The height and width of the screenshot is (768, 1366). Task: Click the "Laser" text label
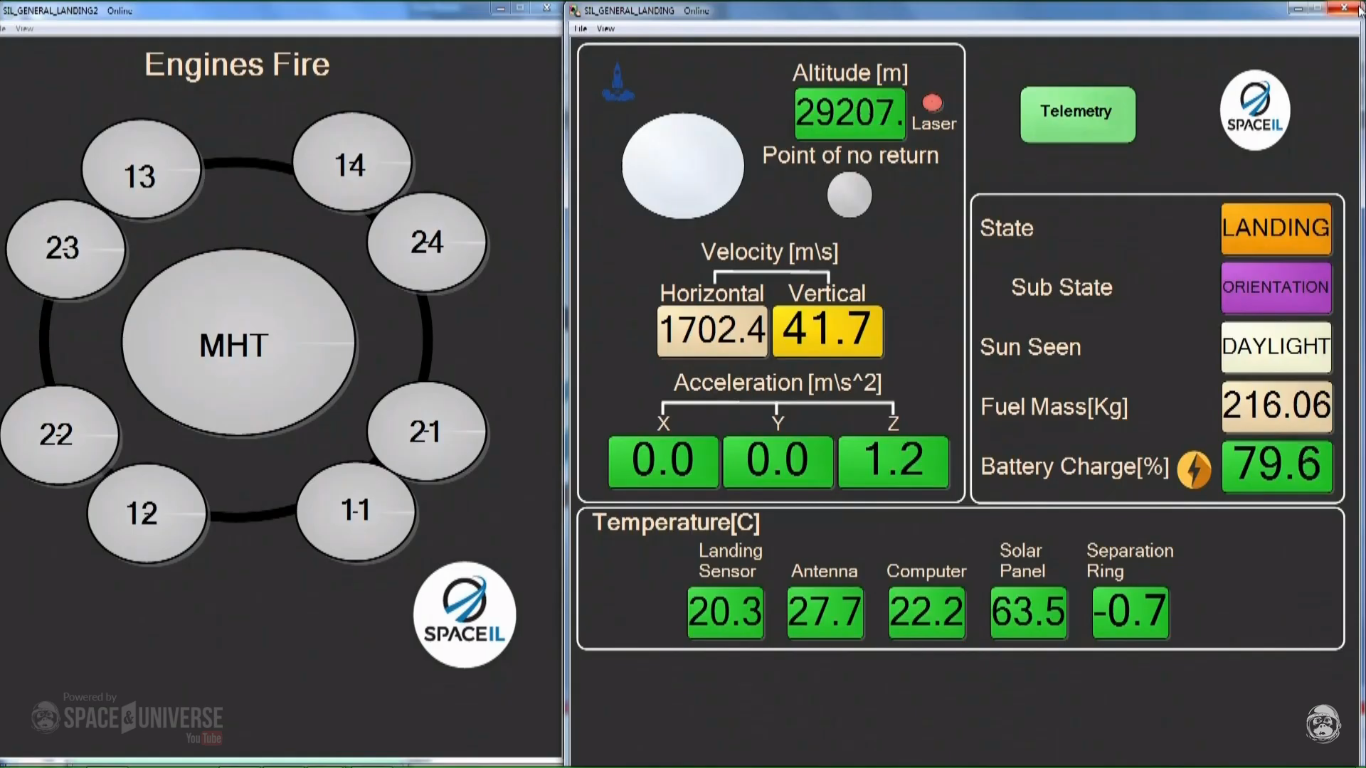pos(934,124)
